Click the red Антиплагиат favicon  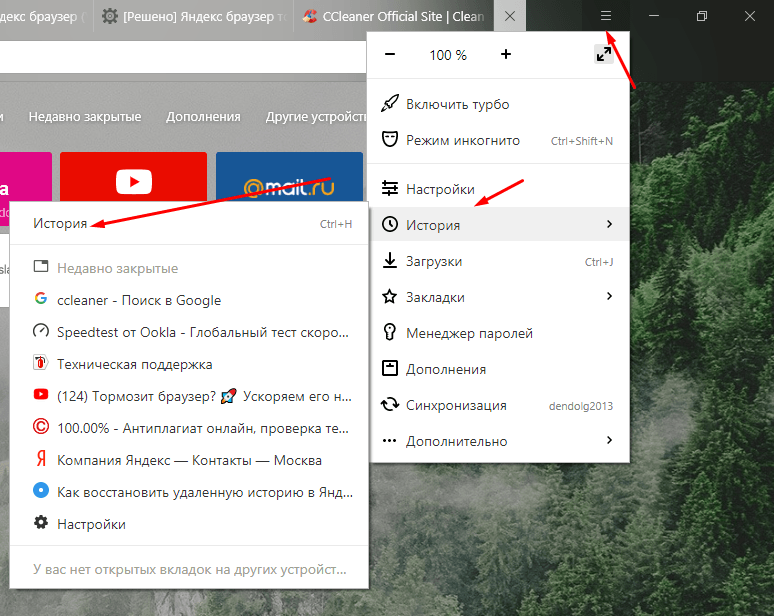point(41,426)
